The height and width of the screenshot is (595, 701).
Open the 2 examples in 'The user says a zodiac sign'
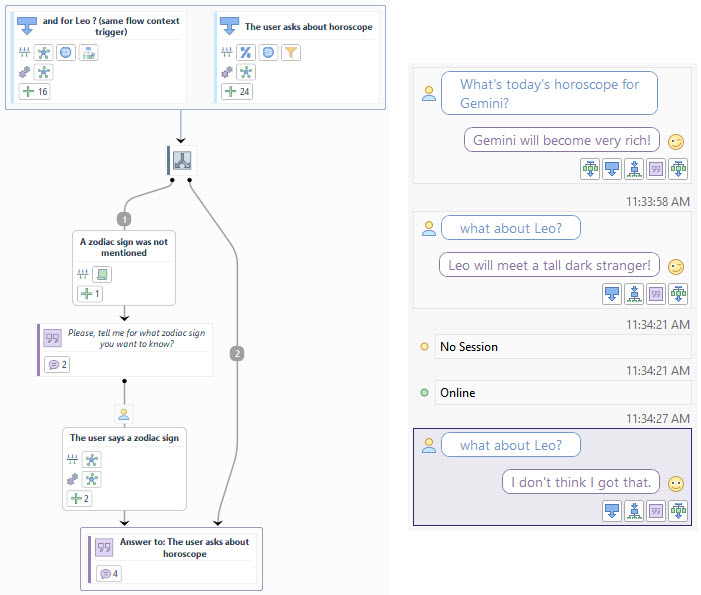pos(78,498)
